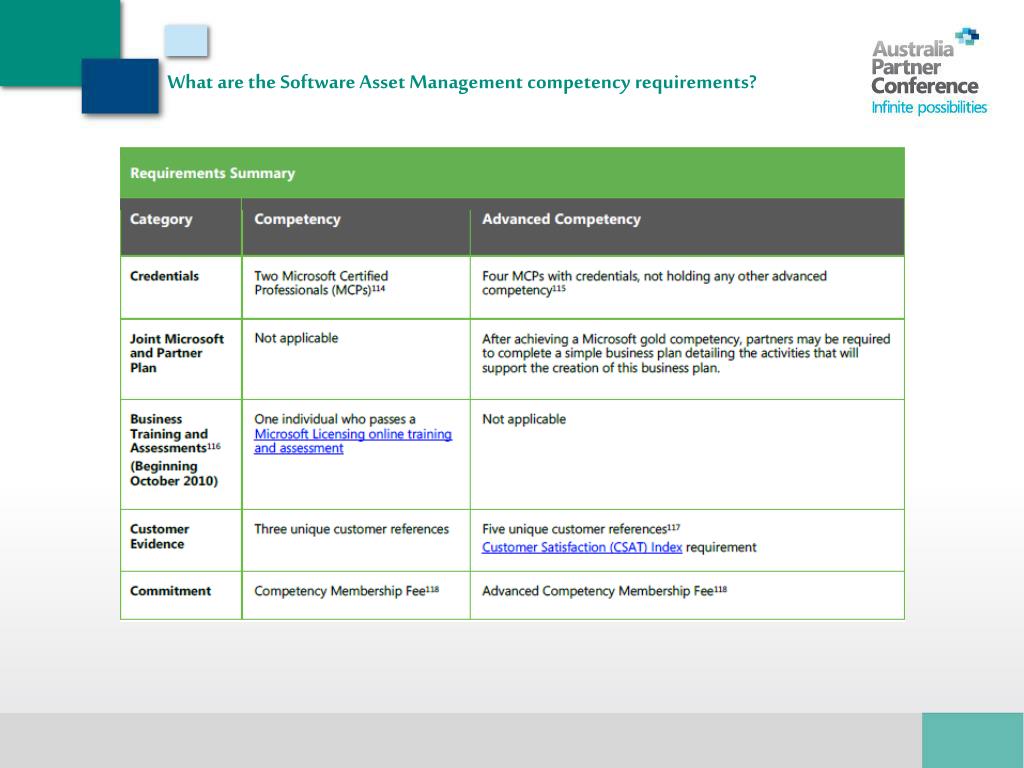Image resolution: width=1024 pixels, height=768 pixels.
Task: Click the Commitment row label
Action: click(x=170, y=590)
